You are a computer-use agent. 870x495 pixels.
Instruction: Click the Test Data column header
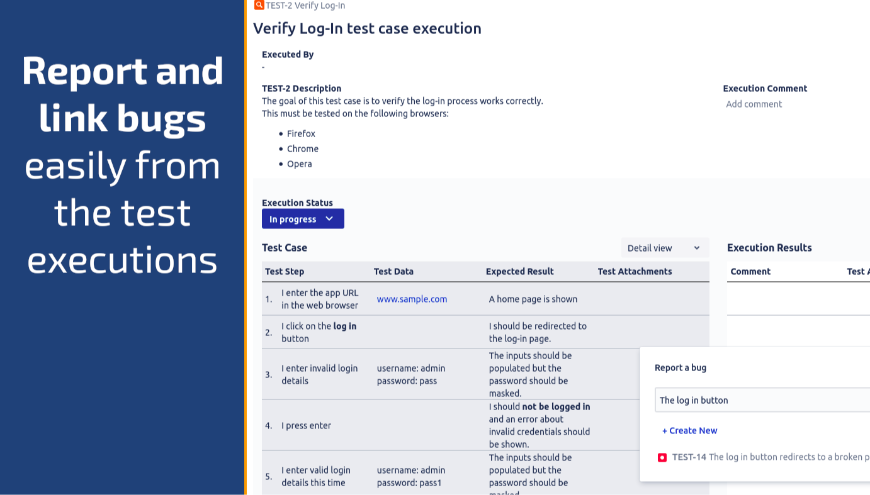click(x=393, y=271)
